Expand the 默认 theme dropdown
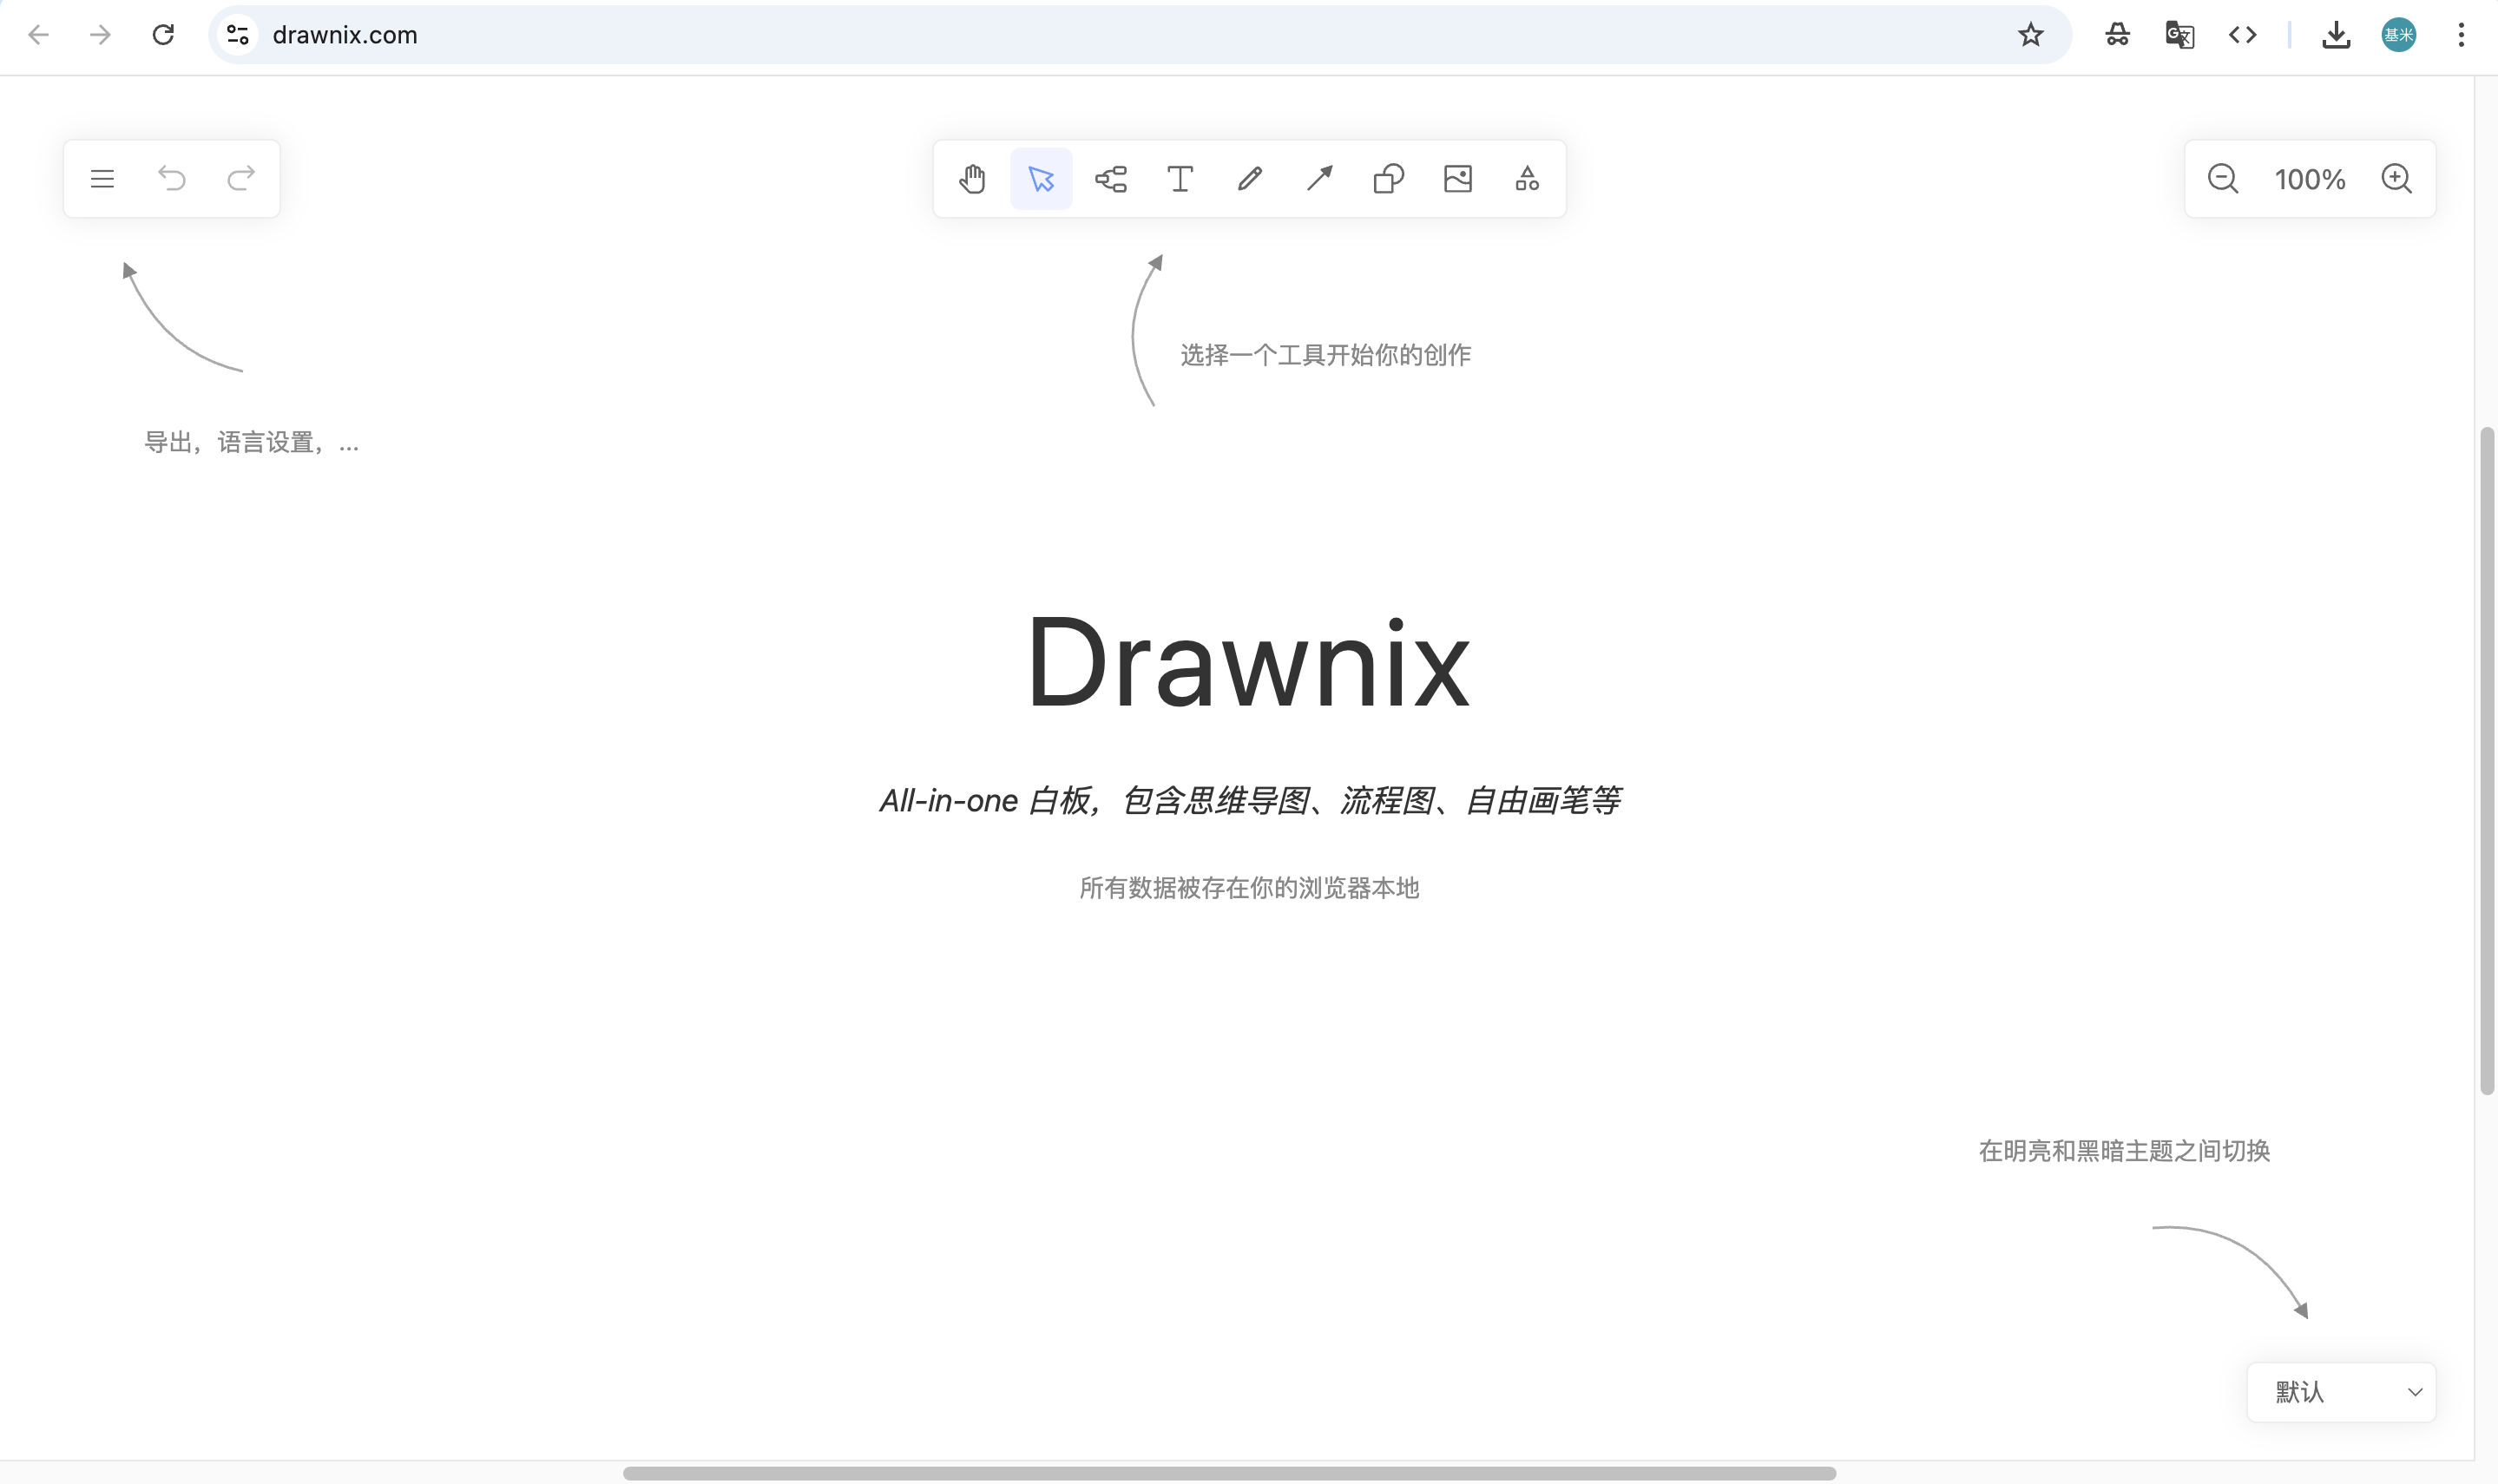Screen dimensions: 2498x1484 point(2341,1391)
